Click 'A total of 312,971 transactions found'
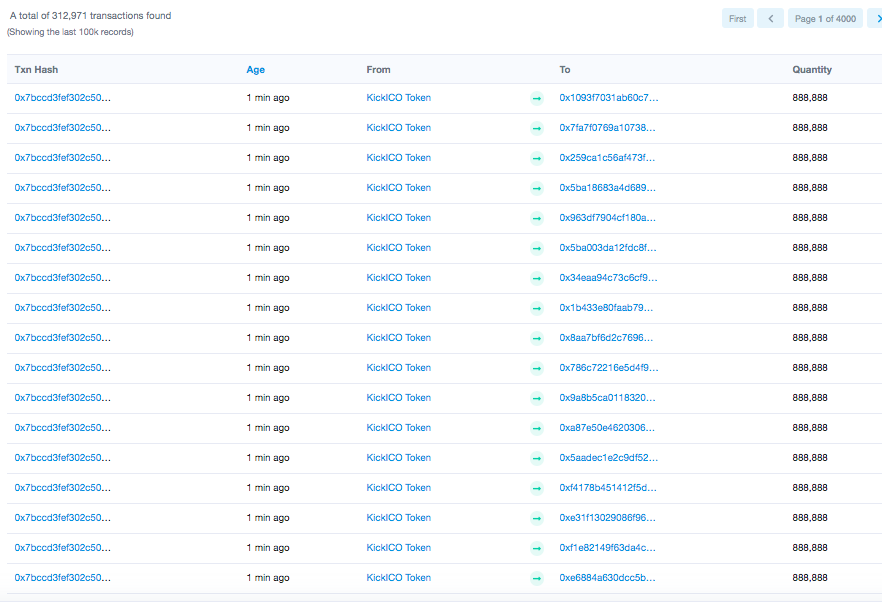The height and width of the screenshot is (602, 882). click(x=90, y=16)
